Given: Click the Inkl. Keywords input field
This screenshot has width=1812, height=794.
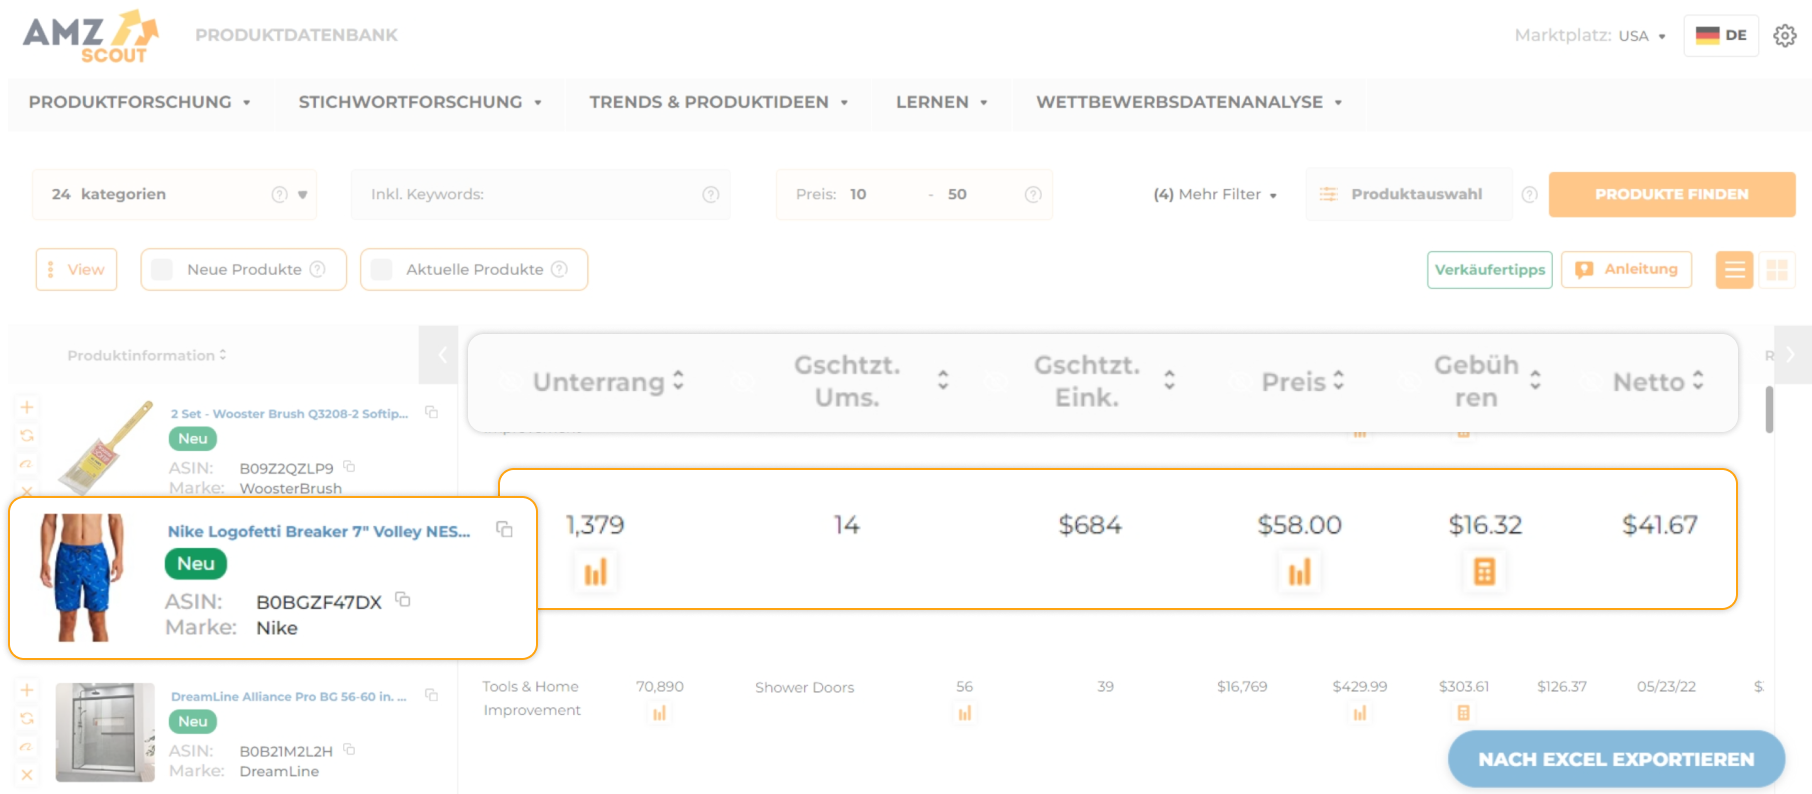Looking at the screenshot, I should [x=540, y=195].
